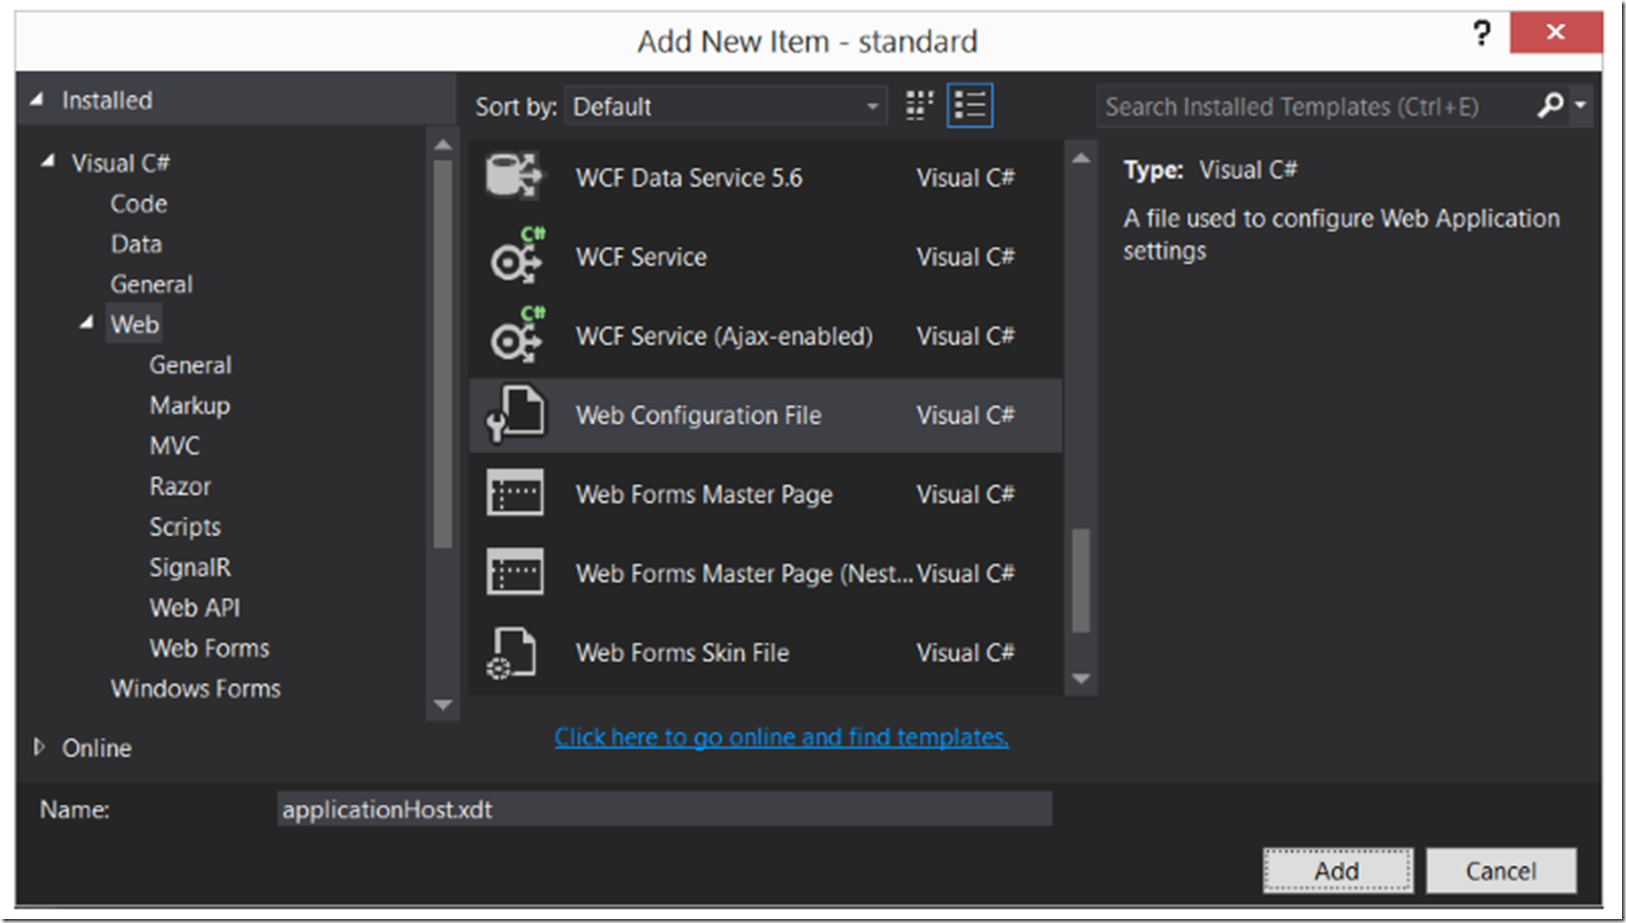This screenshot has width=1626, height=923.
Task: Select the SignalR category
Action: (x=190, y=567)
